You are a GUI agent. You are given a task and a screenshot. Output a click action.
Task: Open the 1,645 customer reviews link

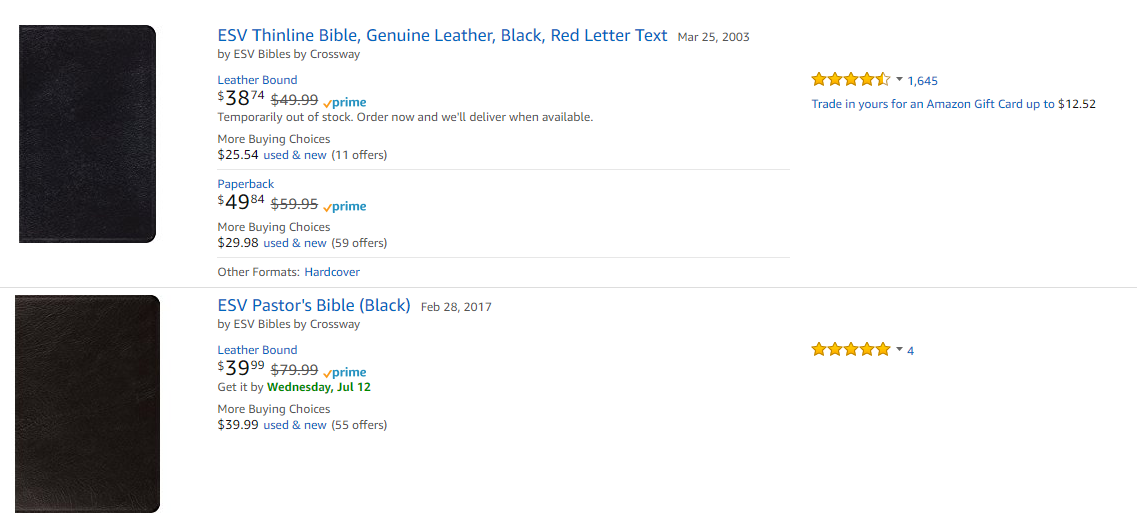922,81
